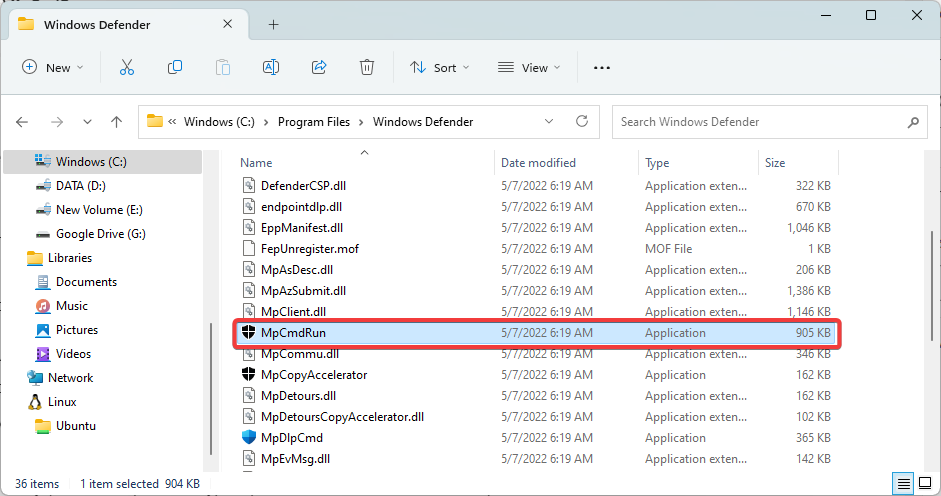This screenshot has height=496, width=941.
Task: Select MpEvMsg.dll file name
Action: (295, 459)
